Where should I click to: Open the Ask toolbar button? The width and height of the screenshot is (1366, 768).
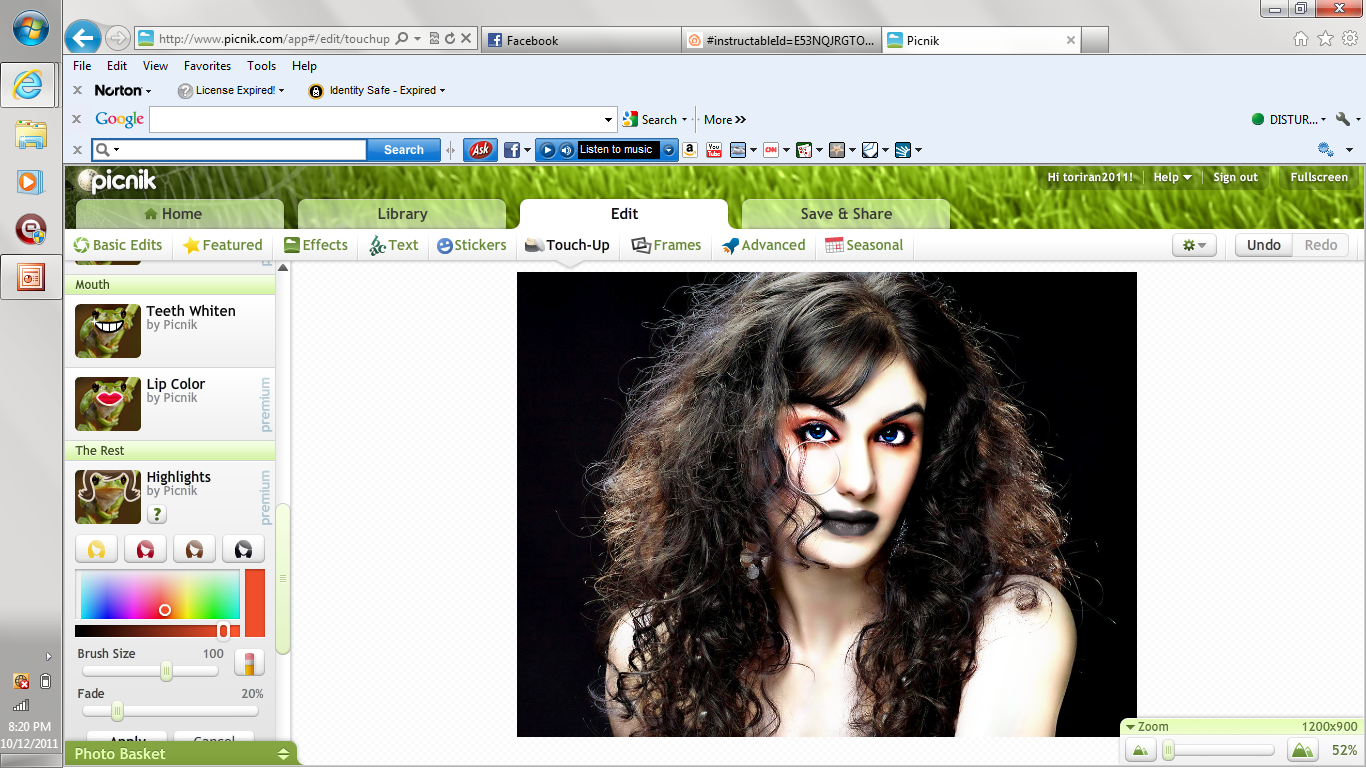[480, 150]
